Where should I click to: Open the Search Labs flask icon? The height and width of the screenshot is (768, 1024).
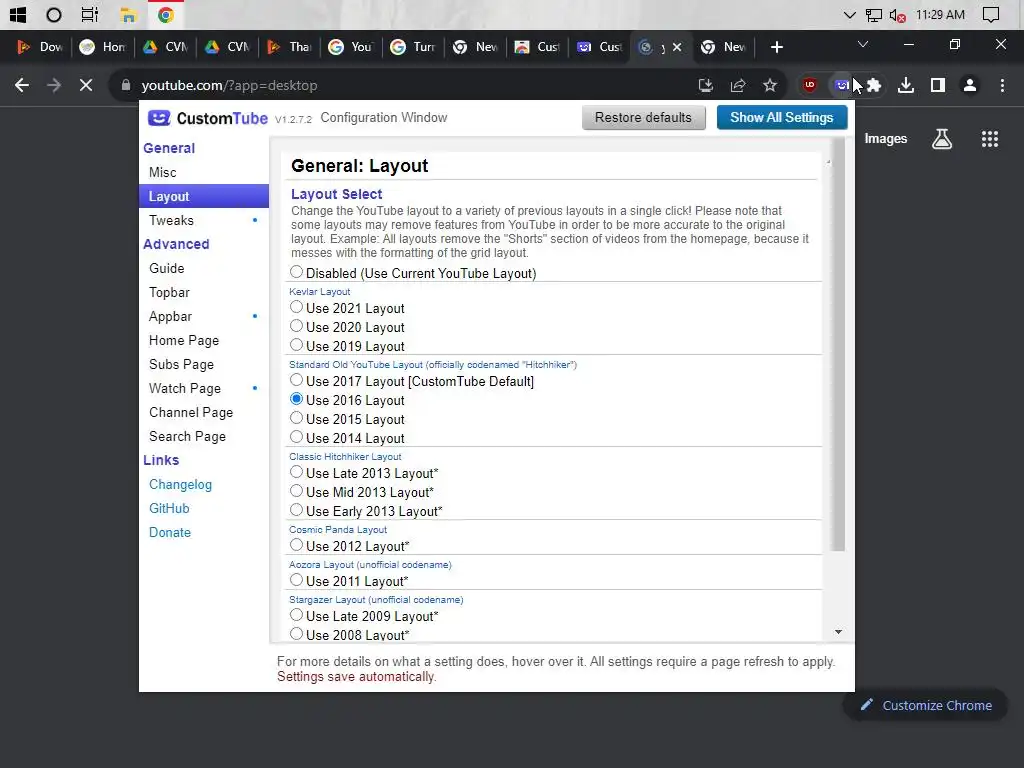pyautogui.click(x=942, y=138)
